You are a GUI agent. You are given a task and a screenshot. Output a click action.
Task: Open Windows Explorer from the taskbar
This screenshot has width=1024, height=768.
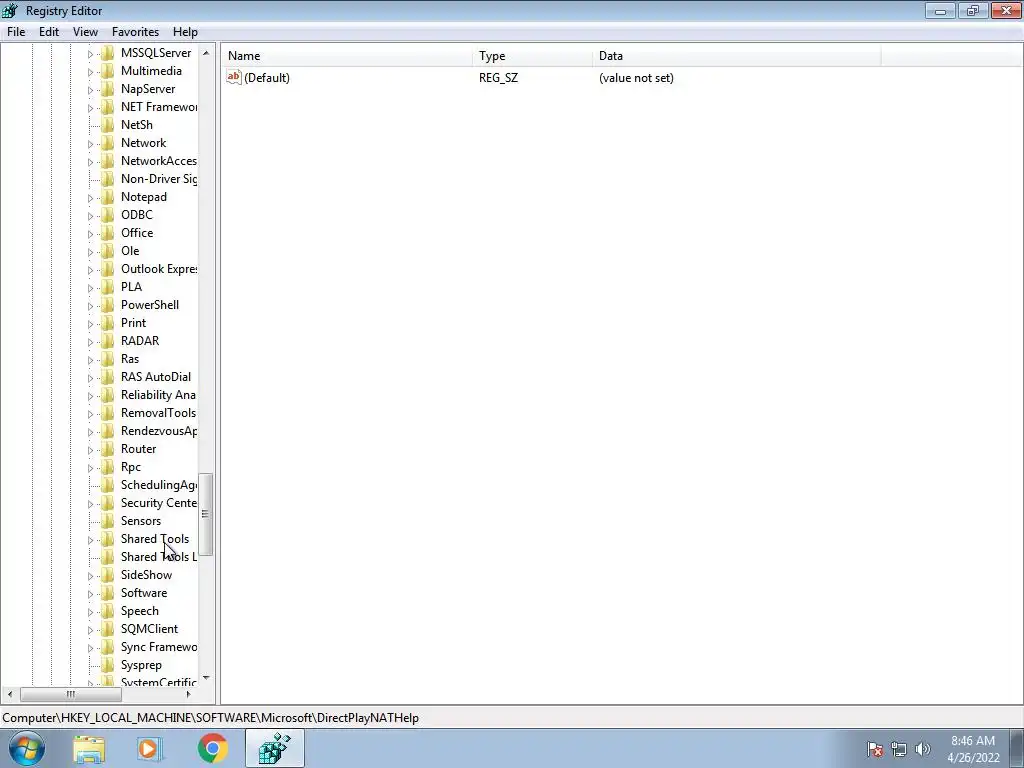(89, 749)
